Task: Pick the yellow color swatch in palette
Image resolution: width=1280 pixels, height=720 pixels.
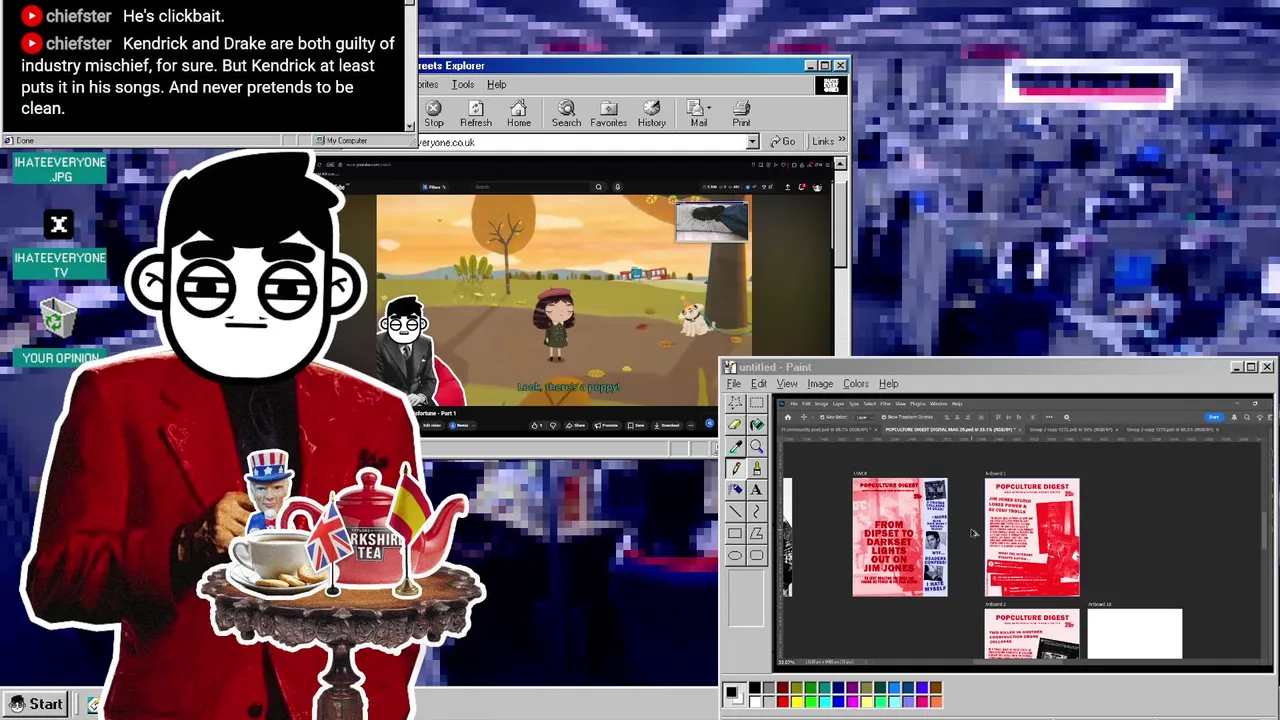Action: (x=797, y=702)
